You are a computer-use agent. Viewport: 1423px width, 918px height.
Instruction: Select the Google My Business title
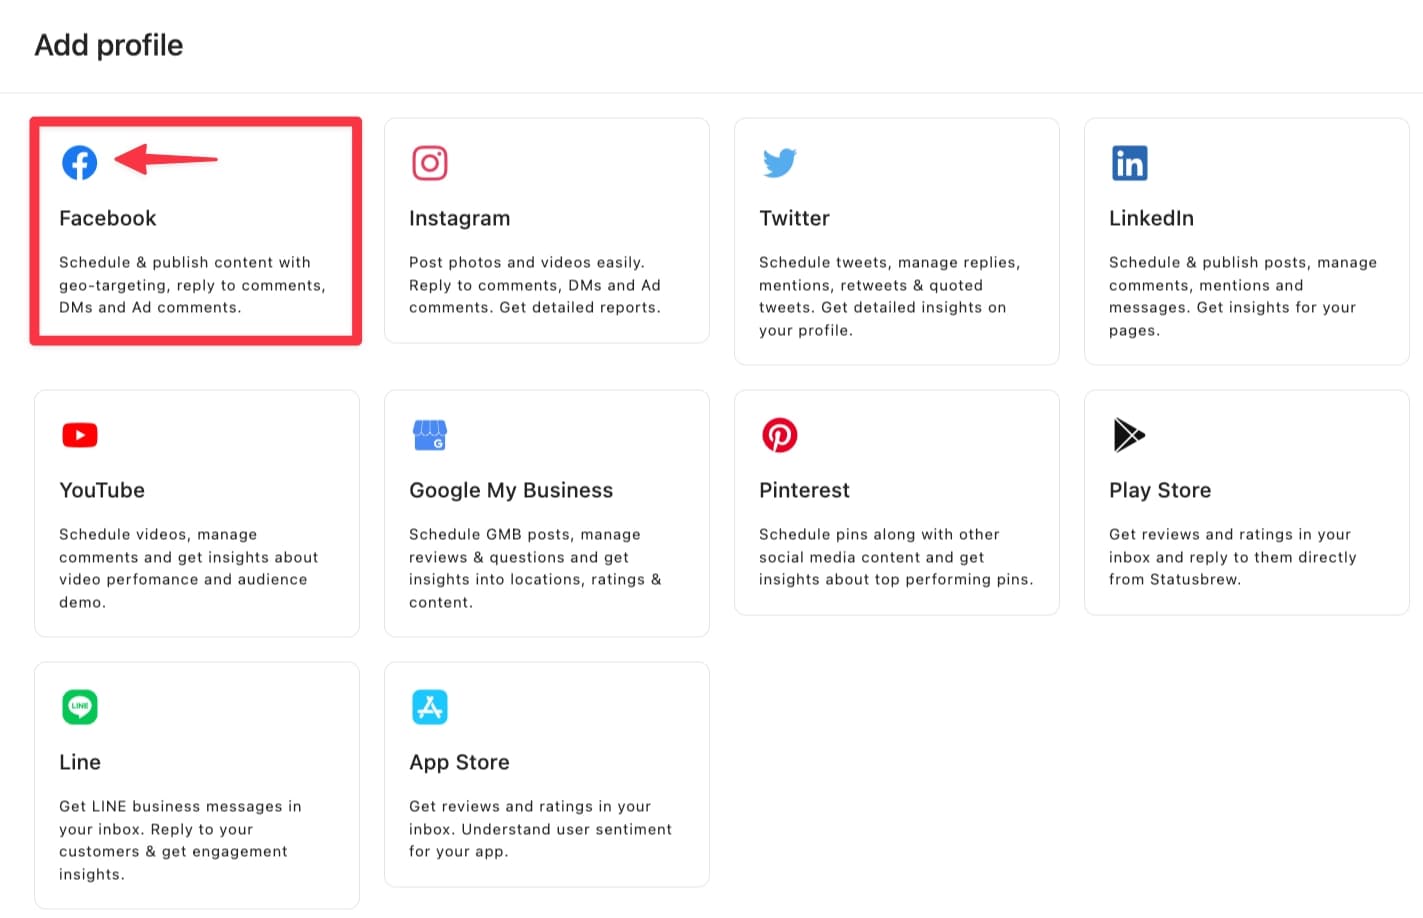[511, 491]
